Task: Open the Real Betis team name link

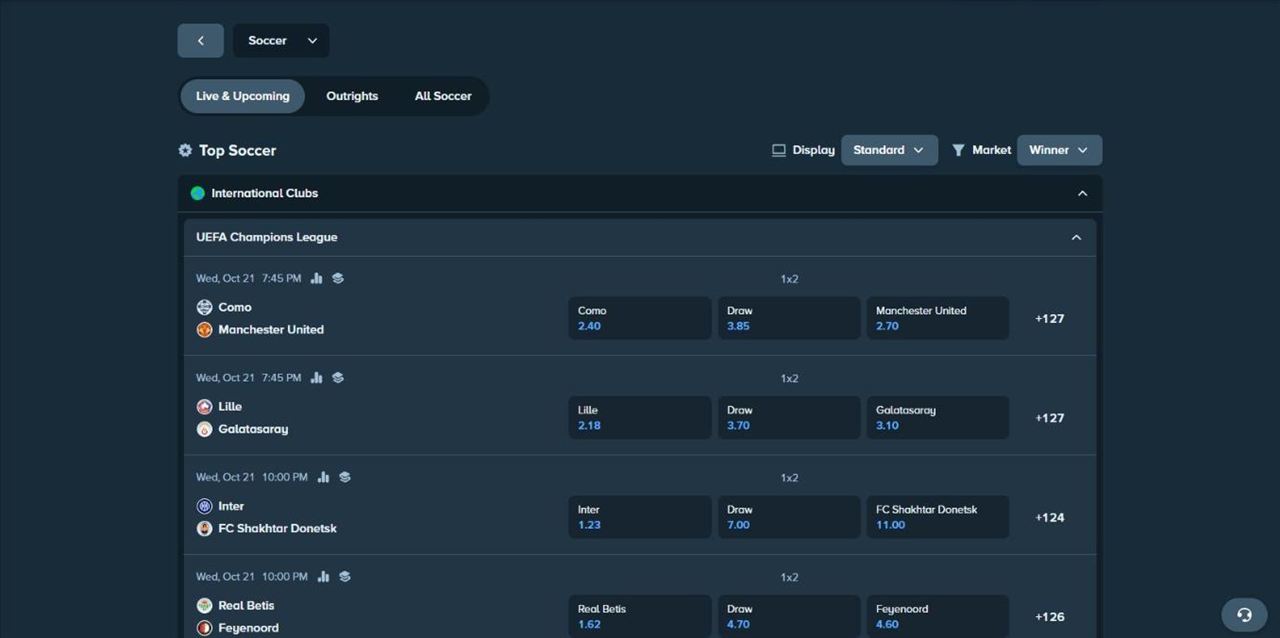Action: pyautogui.click(x=246, y=605)
